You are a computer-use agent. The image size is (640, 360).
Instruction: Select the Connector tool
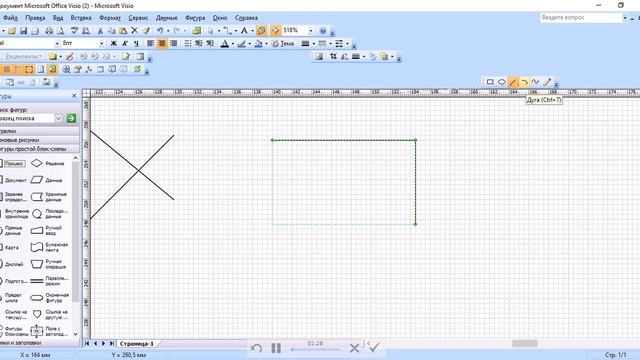(x=227, y=31)
